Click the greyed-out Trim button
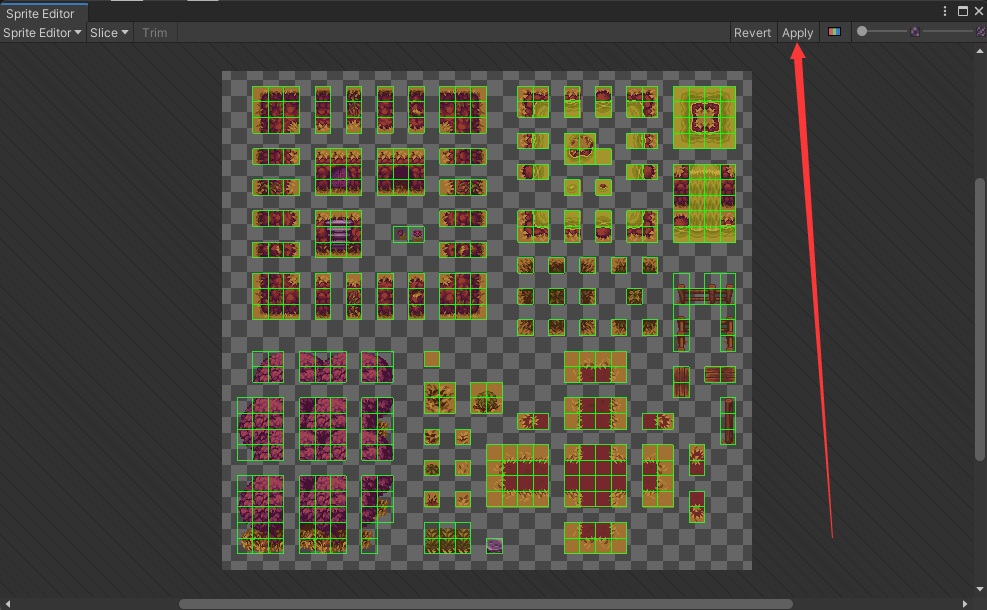This screenshot has height=610, width=987. (154, 33)
